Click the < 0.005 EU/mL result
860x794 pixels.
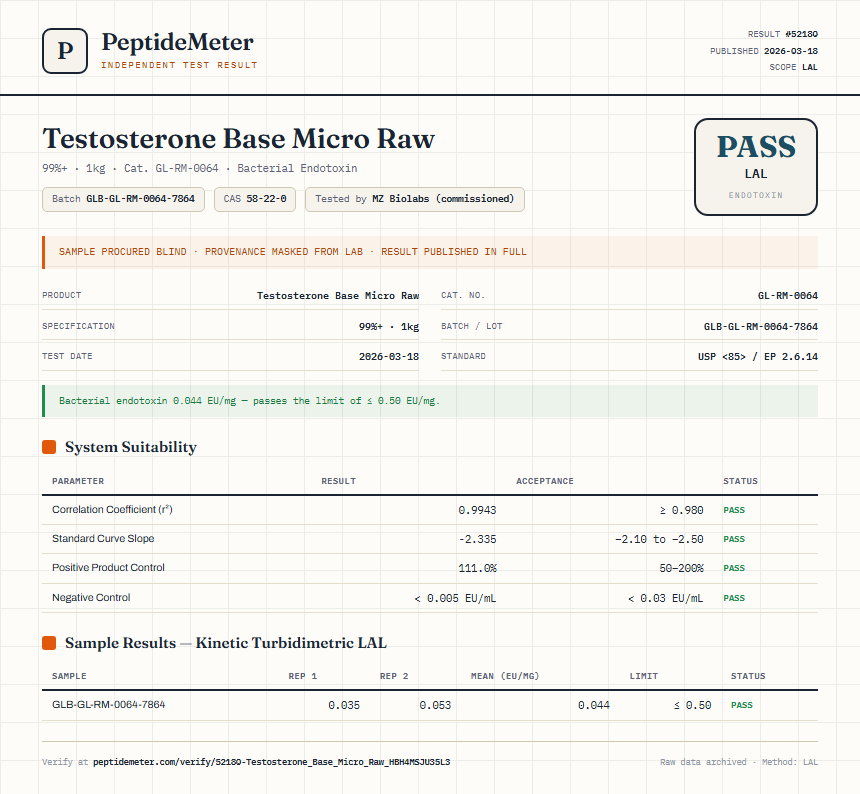pos(455,598)
